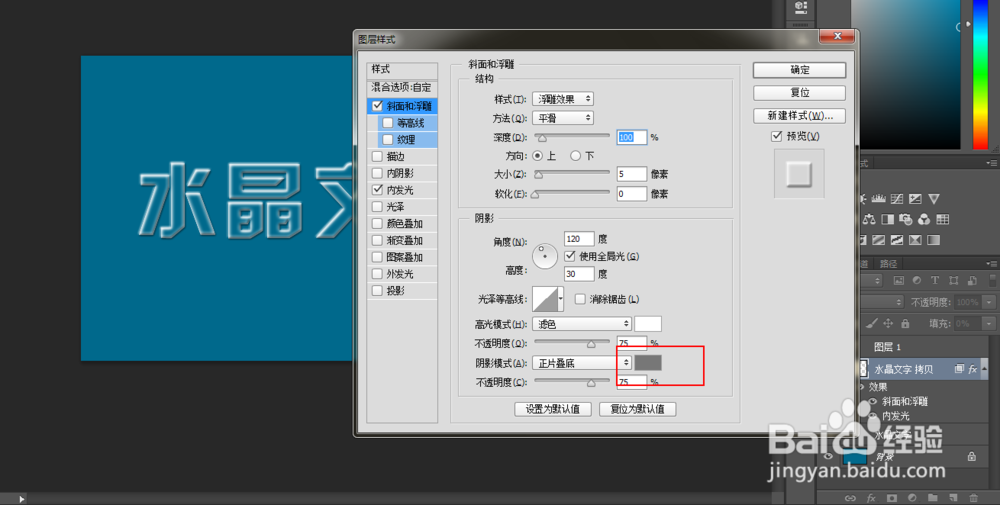Open the Adjustments panel flyout menu
This screenshot has height=505, width=1000.
point(994,163)
